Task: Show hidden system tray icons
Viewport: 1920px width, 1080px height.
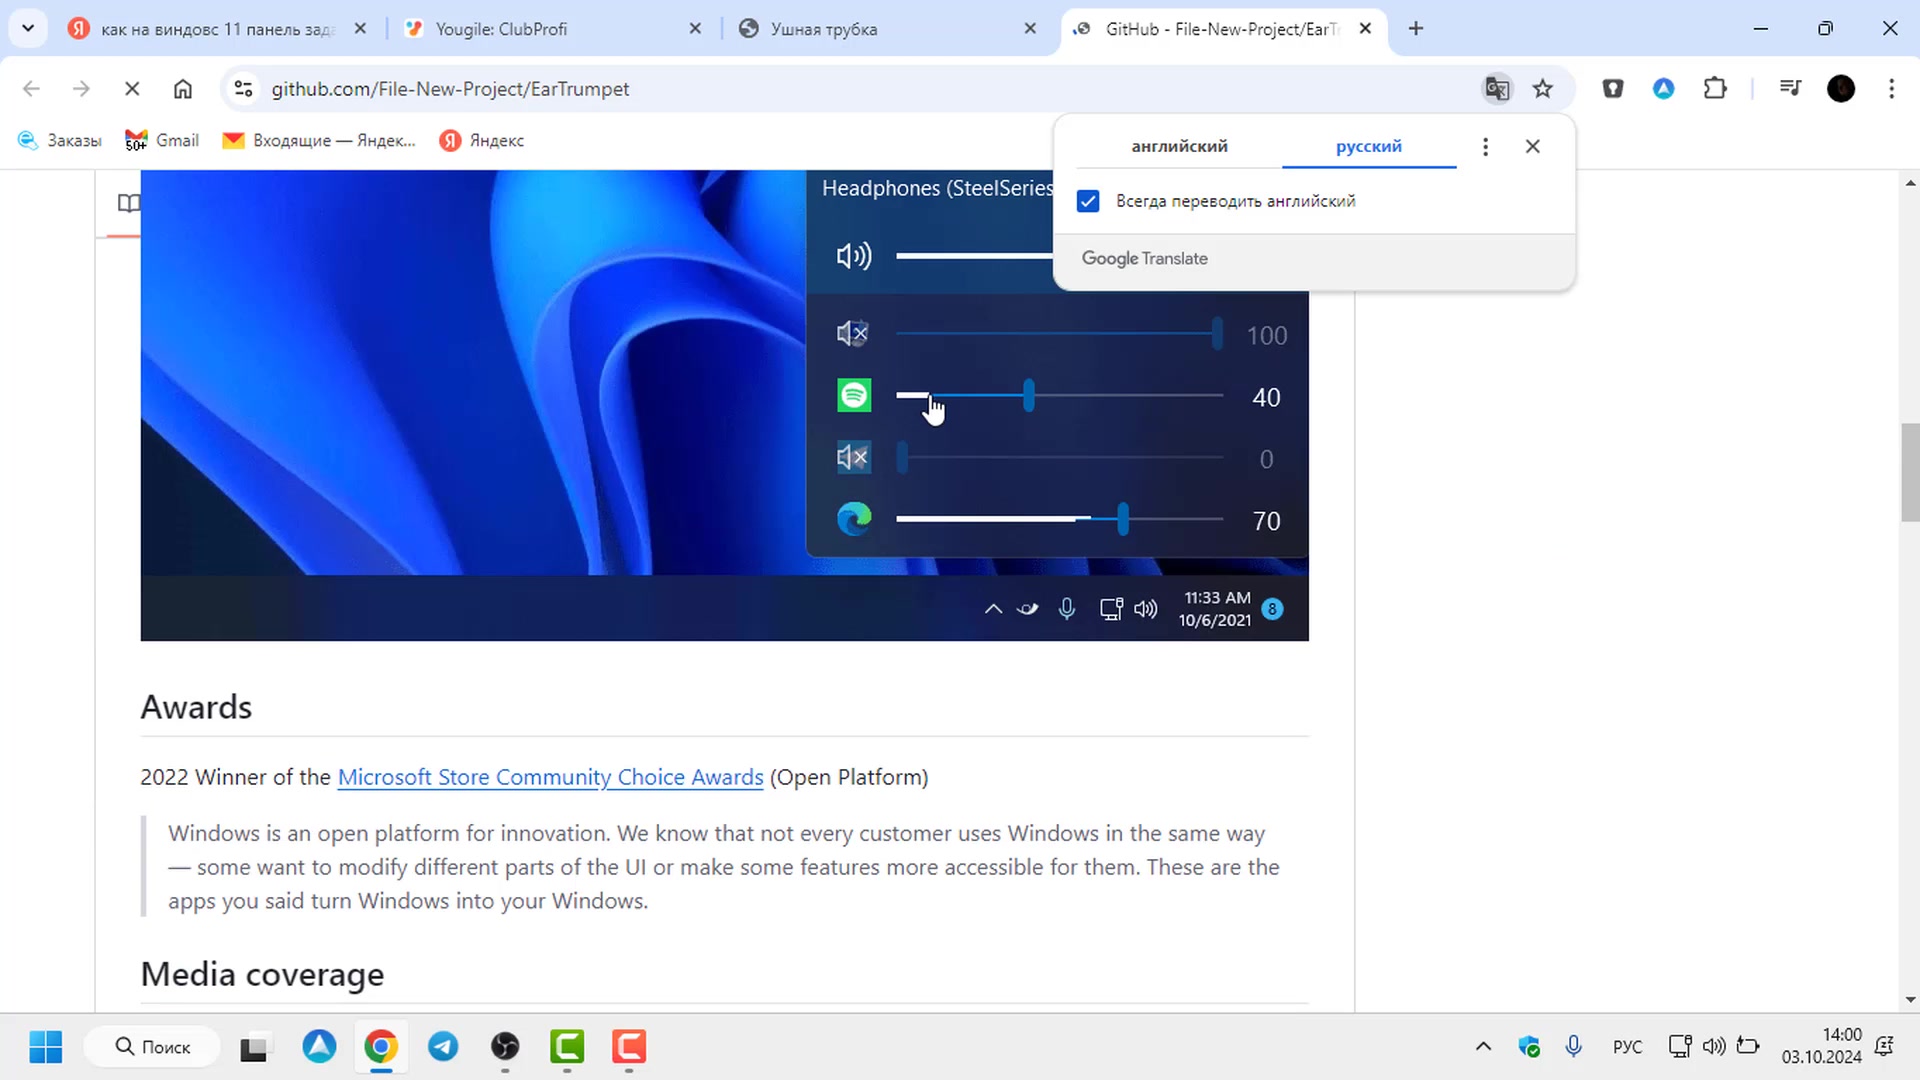Action: pyautogui.click(x=1483, y=1047)
